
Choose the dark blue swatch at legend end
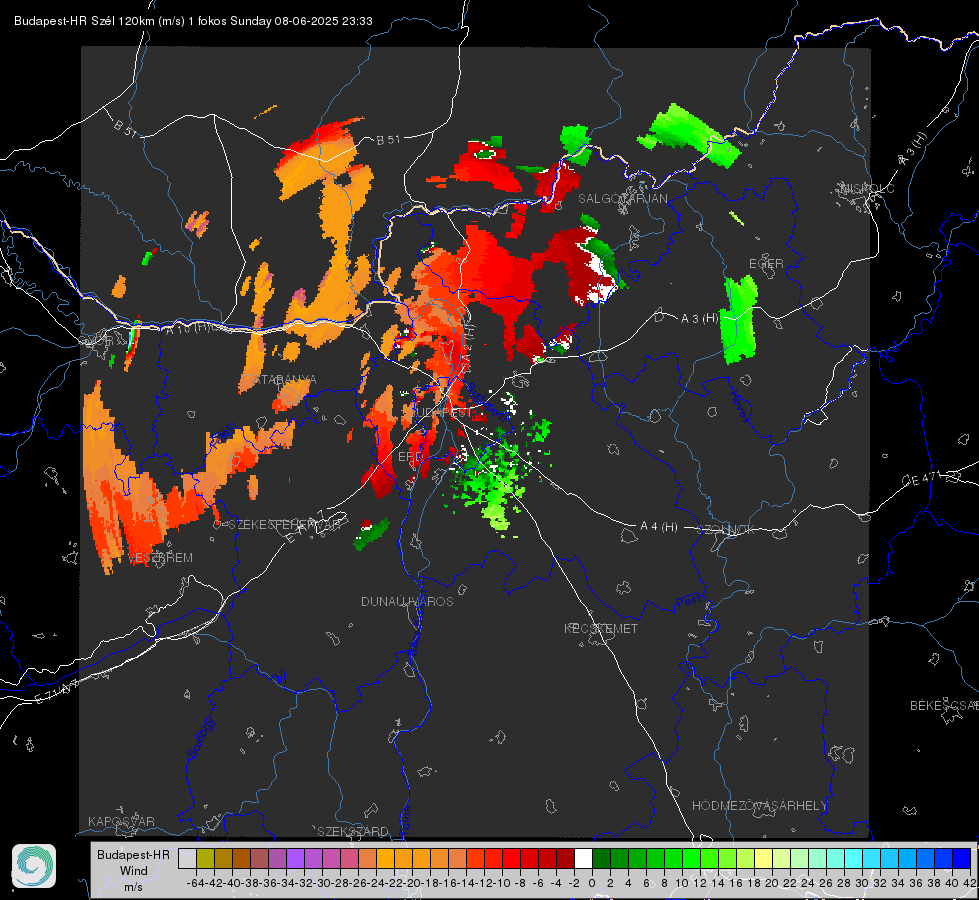962,859
